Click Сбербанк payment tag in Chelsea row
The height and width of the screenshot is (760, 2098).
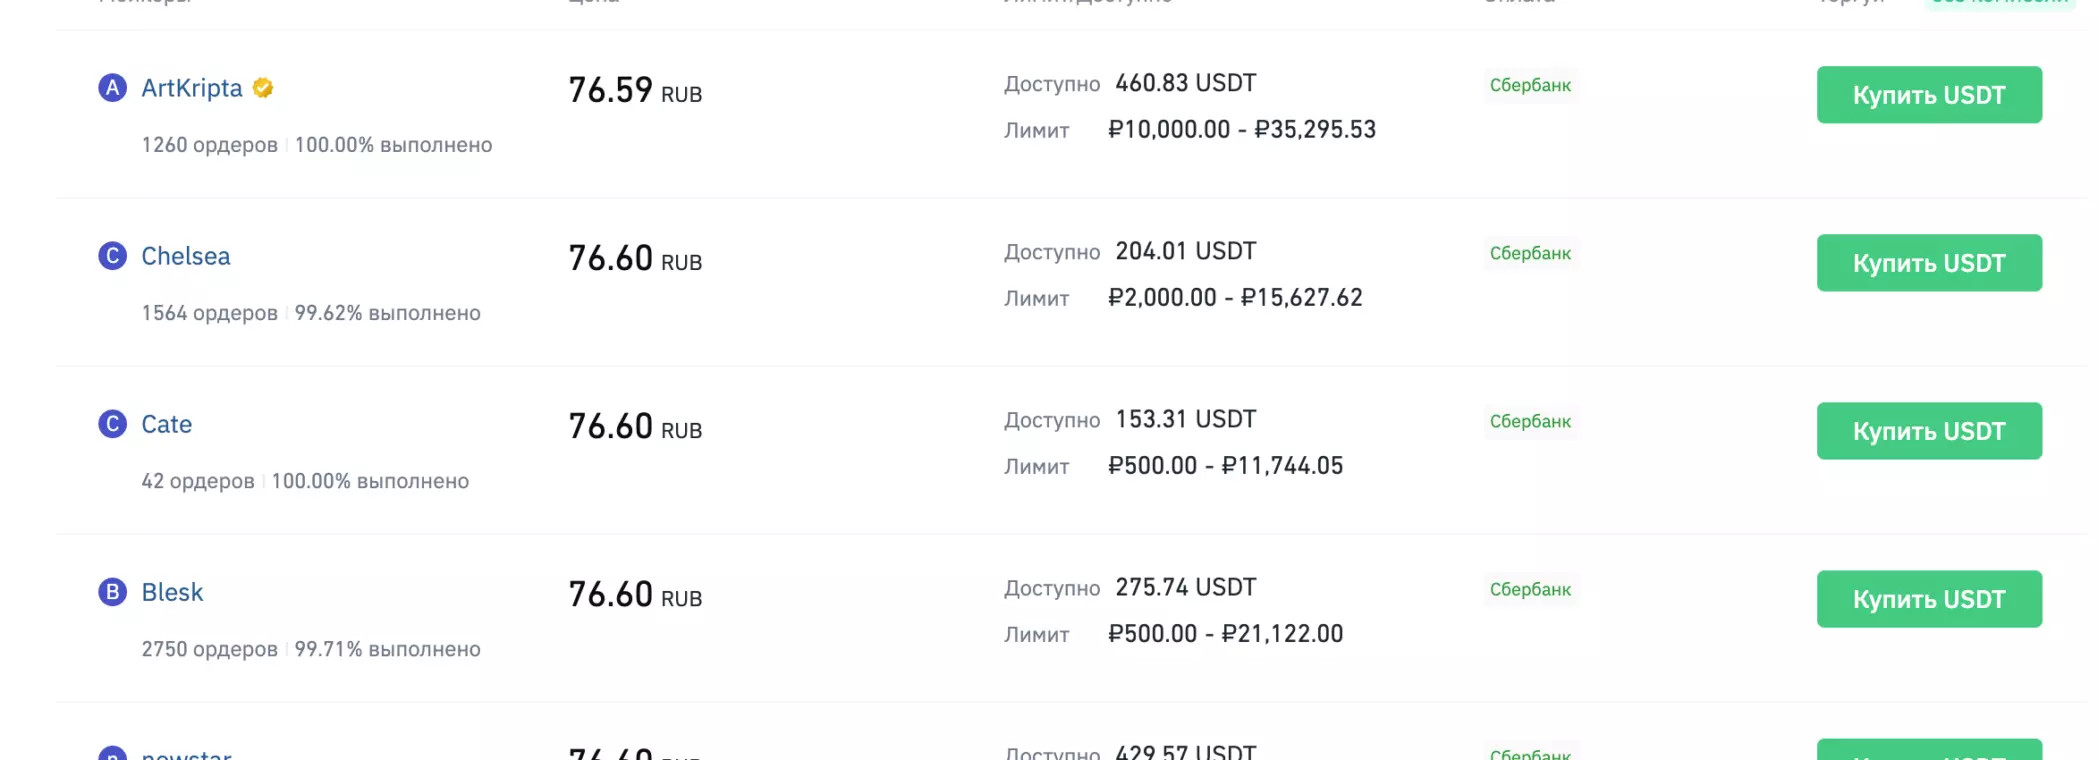(1530, 253)
